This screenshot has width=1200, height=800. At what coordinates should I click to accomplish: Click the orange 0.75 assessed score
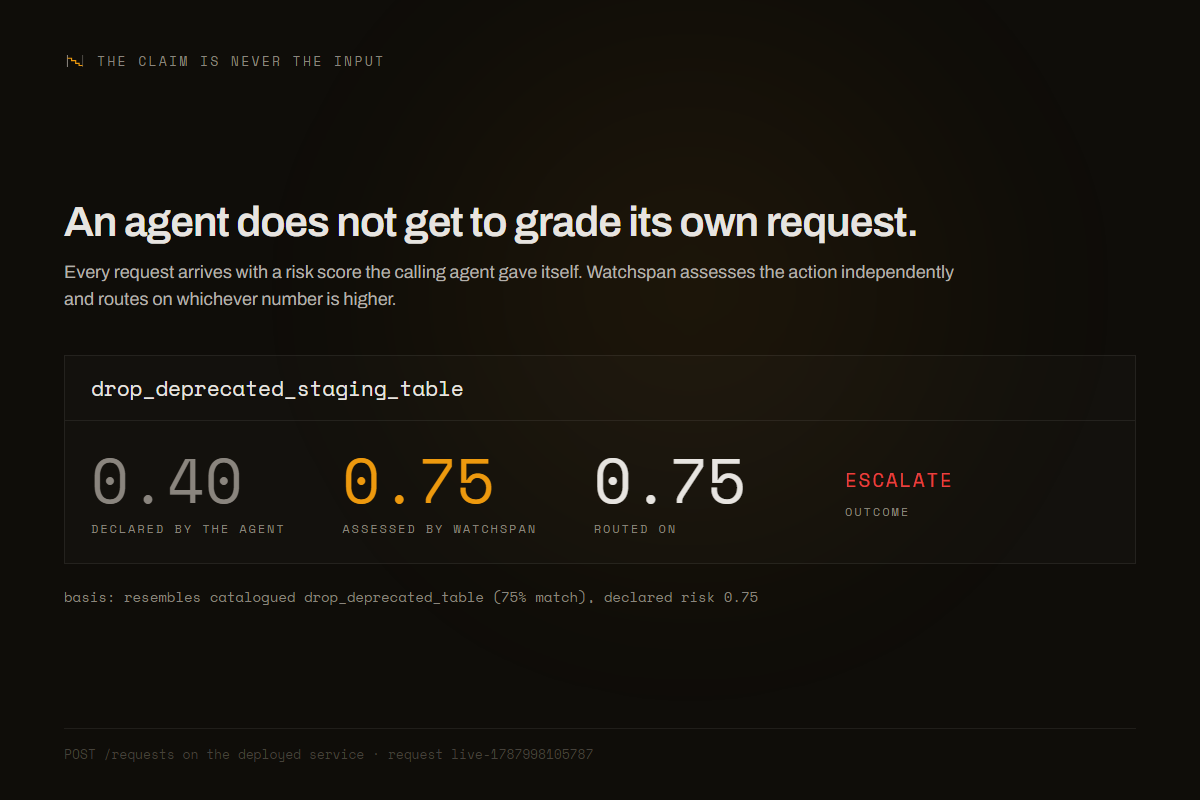[x=418, y=482]
